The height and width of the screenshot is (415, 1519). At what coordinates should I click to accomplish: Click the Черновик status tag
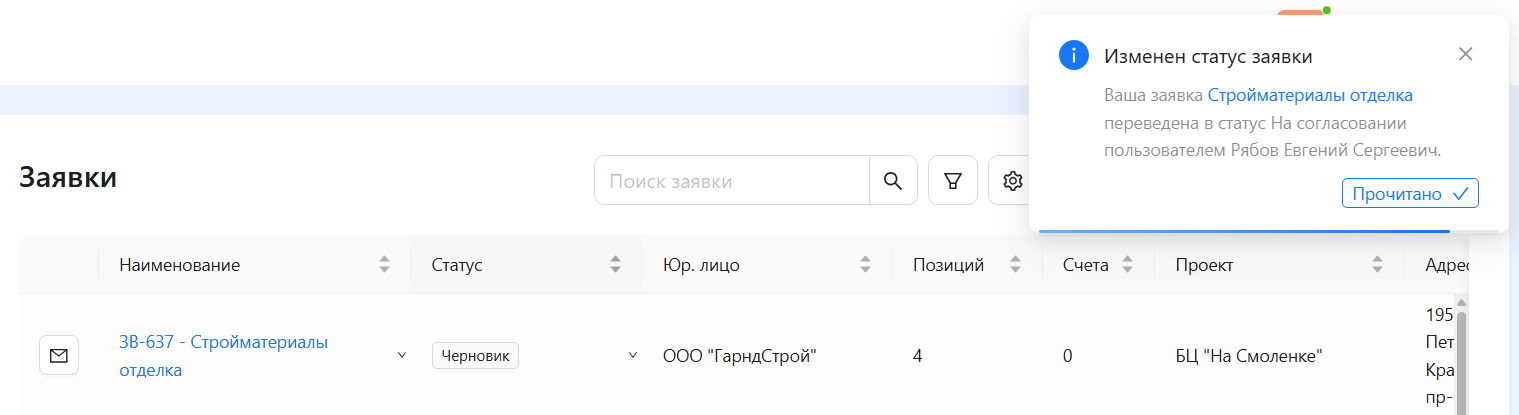(x=475, y=356)
